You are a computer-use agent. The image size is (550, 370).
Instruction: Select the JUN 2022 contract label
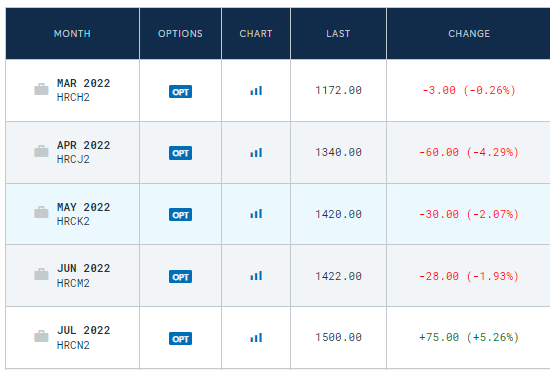click(84, 268)
